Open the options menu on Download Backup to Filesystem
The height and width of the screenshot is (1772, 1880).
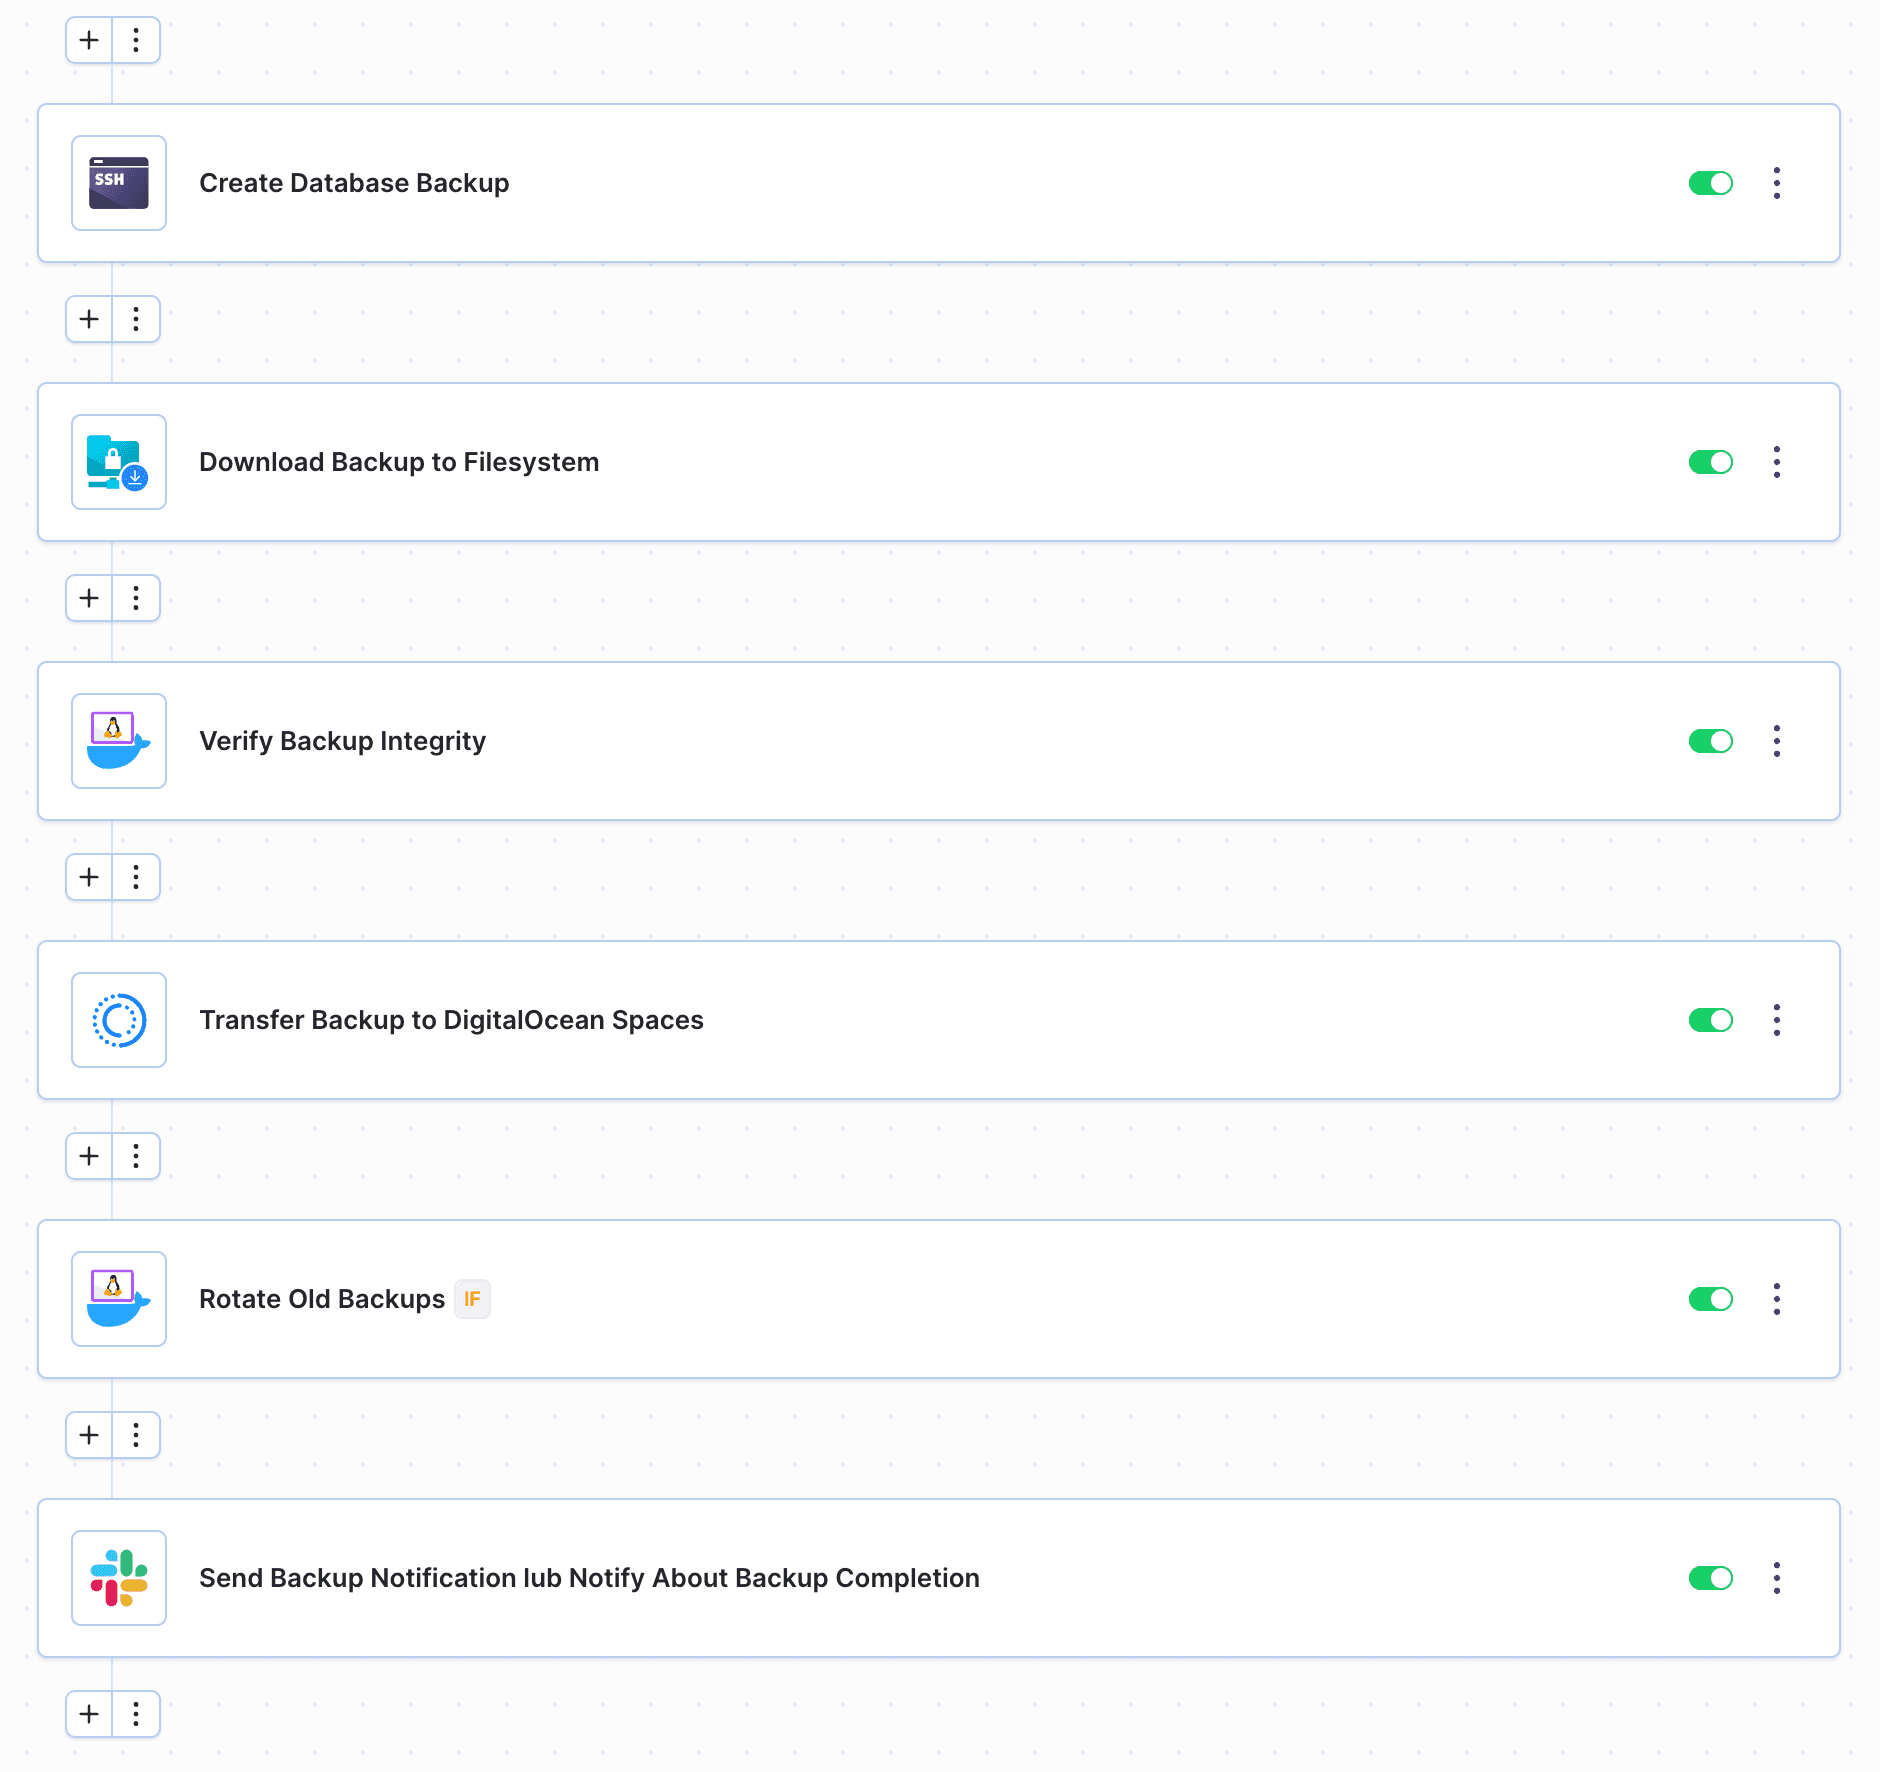point(1776,462)
